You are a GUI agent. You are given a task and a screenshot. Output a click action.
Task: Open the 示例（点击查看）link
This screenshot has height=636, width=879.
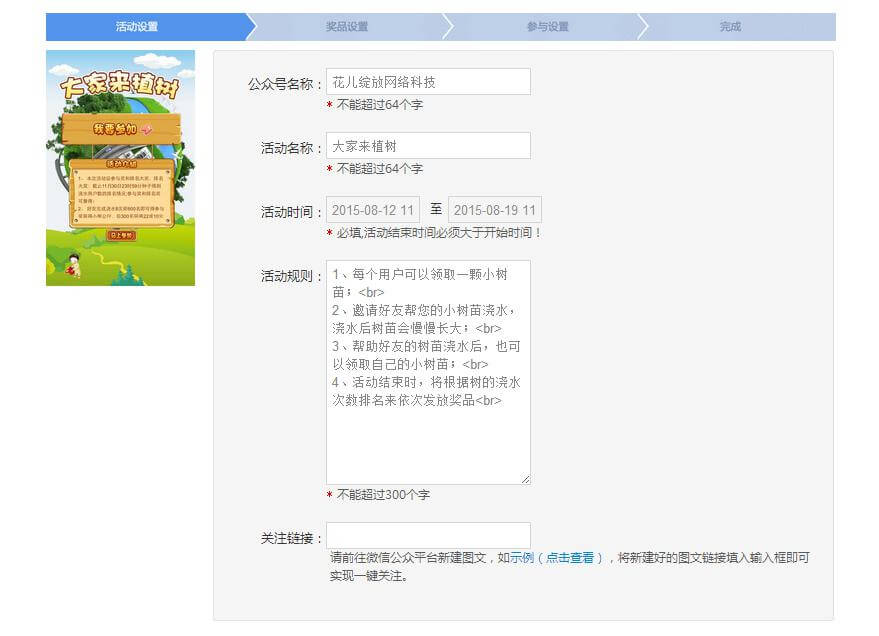pos(556,558)
